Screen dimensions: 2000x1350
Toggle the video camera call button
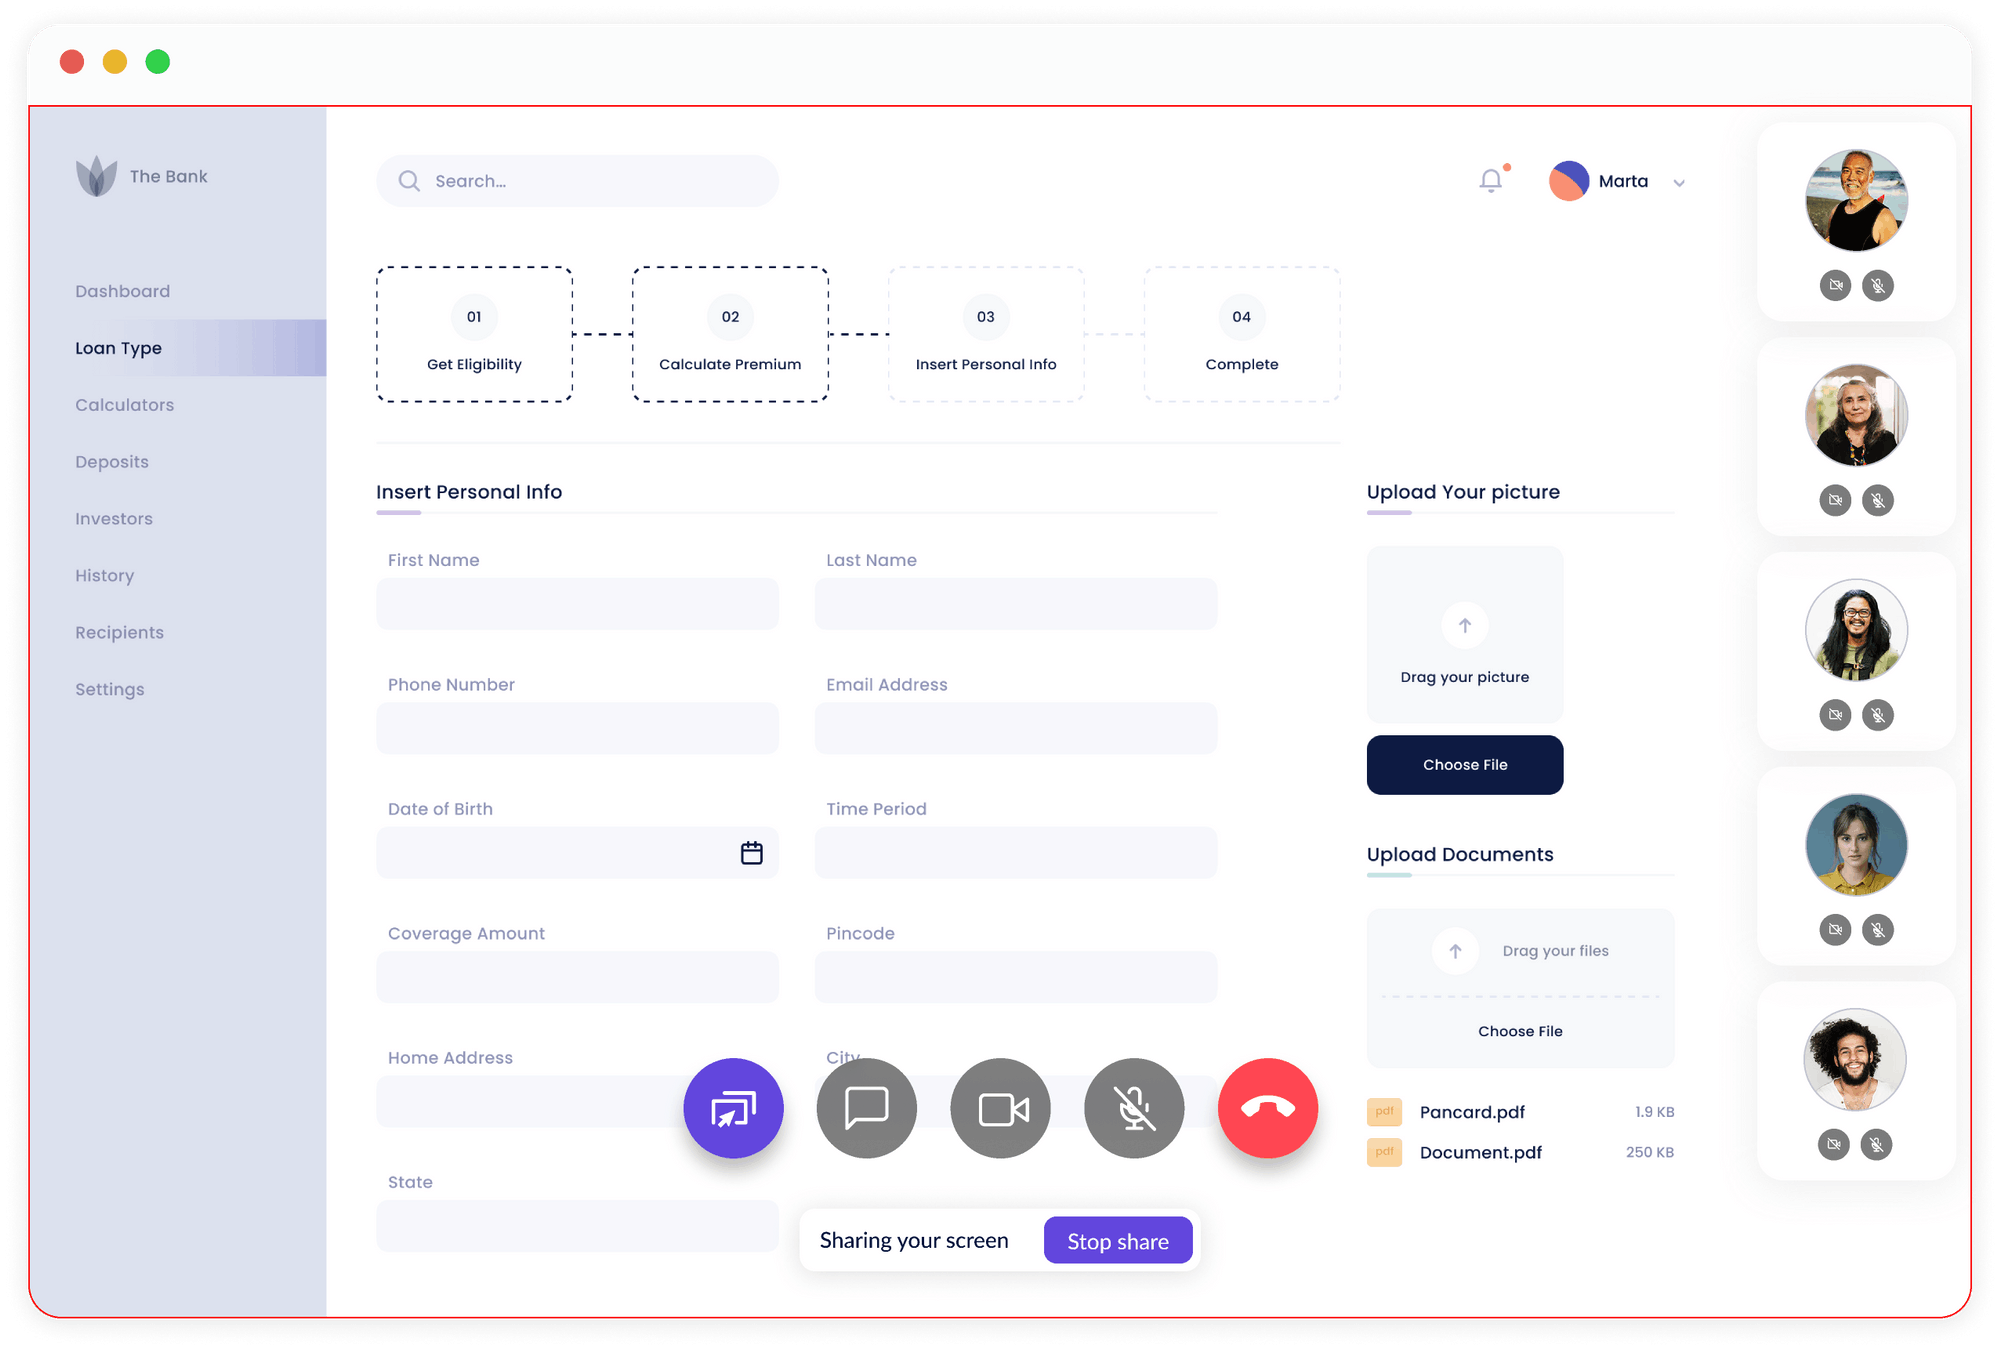tap(1000, 1108)
